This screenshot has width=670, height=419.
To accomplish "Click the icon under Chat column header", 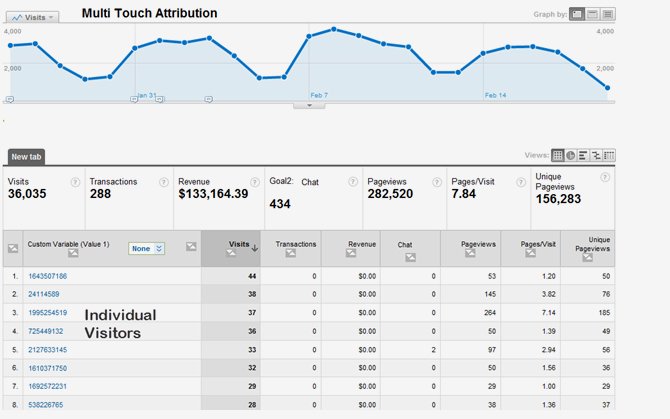I will click(410, 257).
